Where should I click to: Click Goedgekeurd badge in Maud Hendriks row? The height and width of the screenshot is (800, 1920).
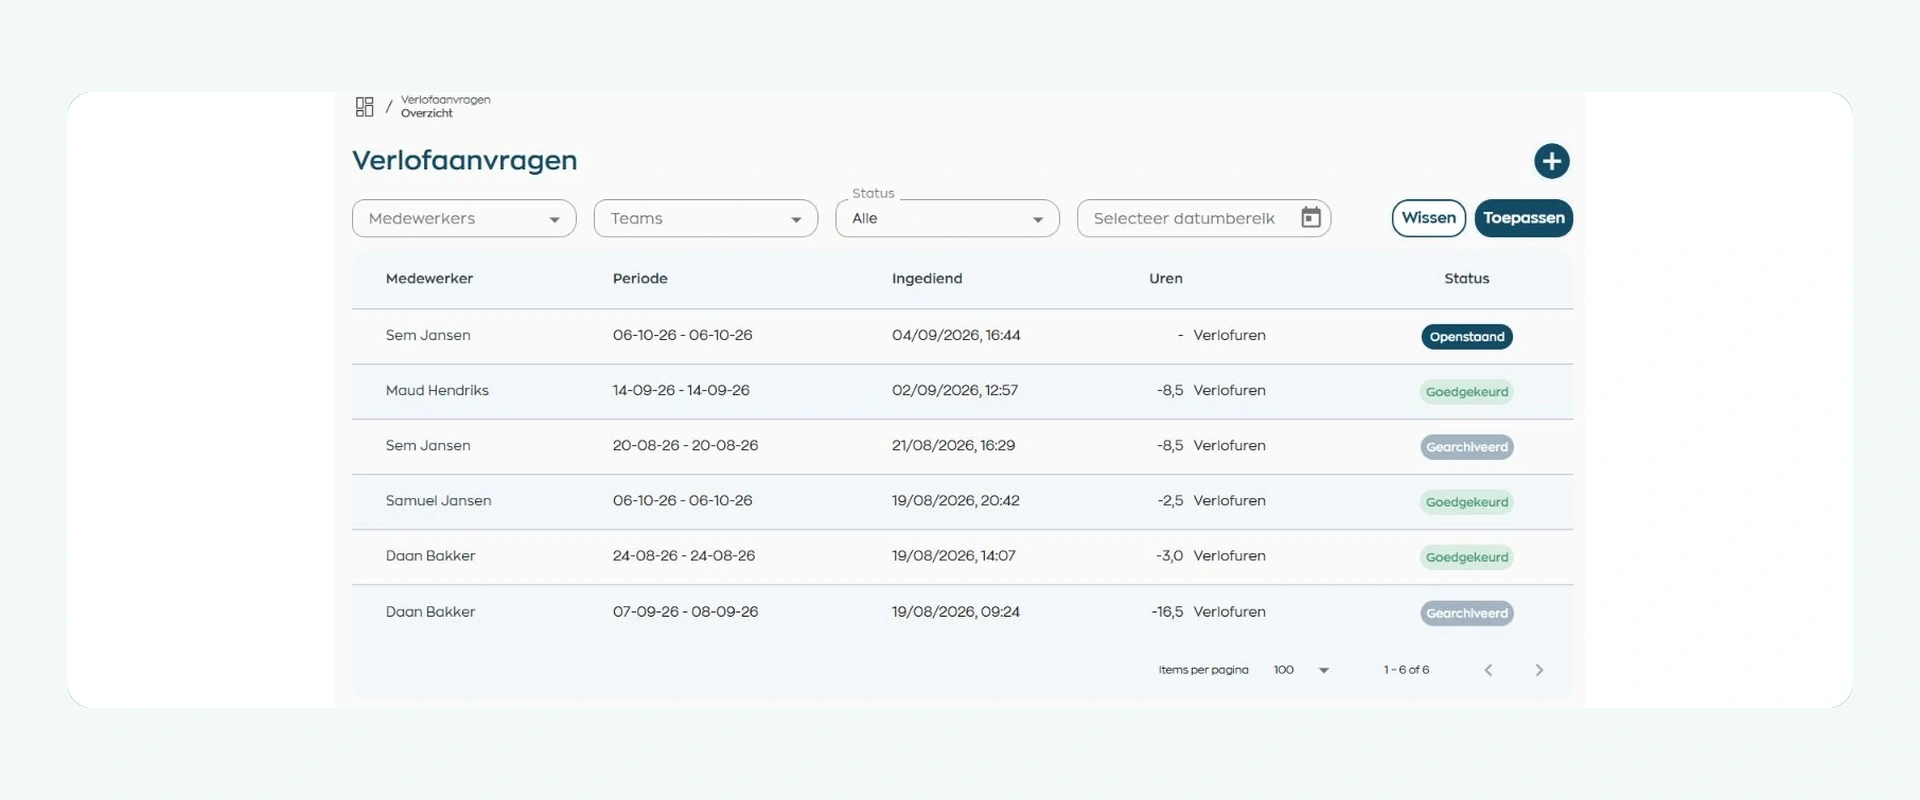point(1466,392)
